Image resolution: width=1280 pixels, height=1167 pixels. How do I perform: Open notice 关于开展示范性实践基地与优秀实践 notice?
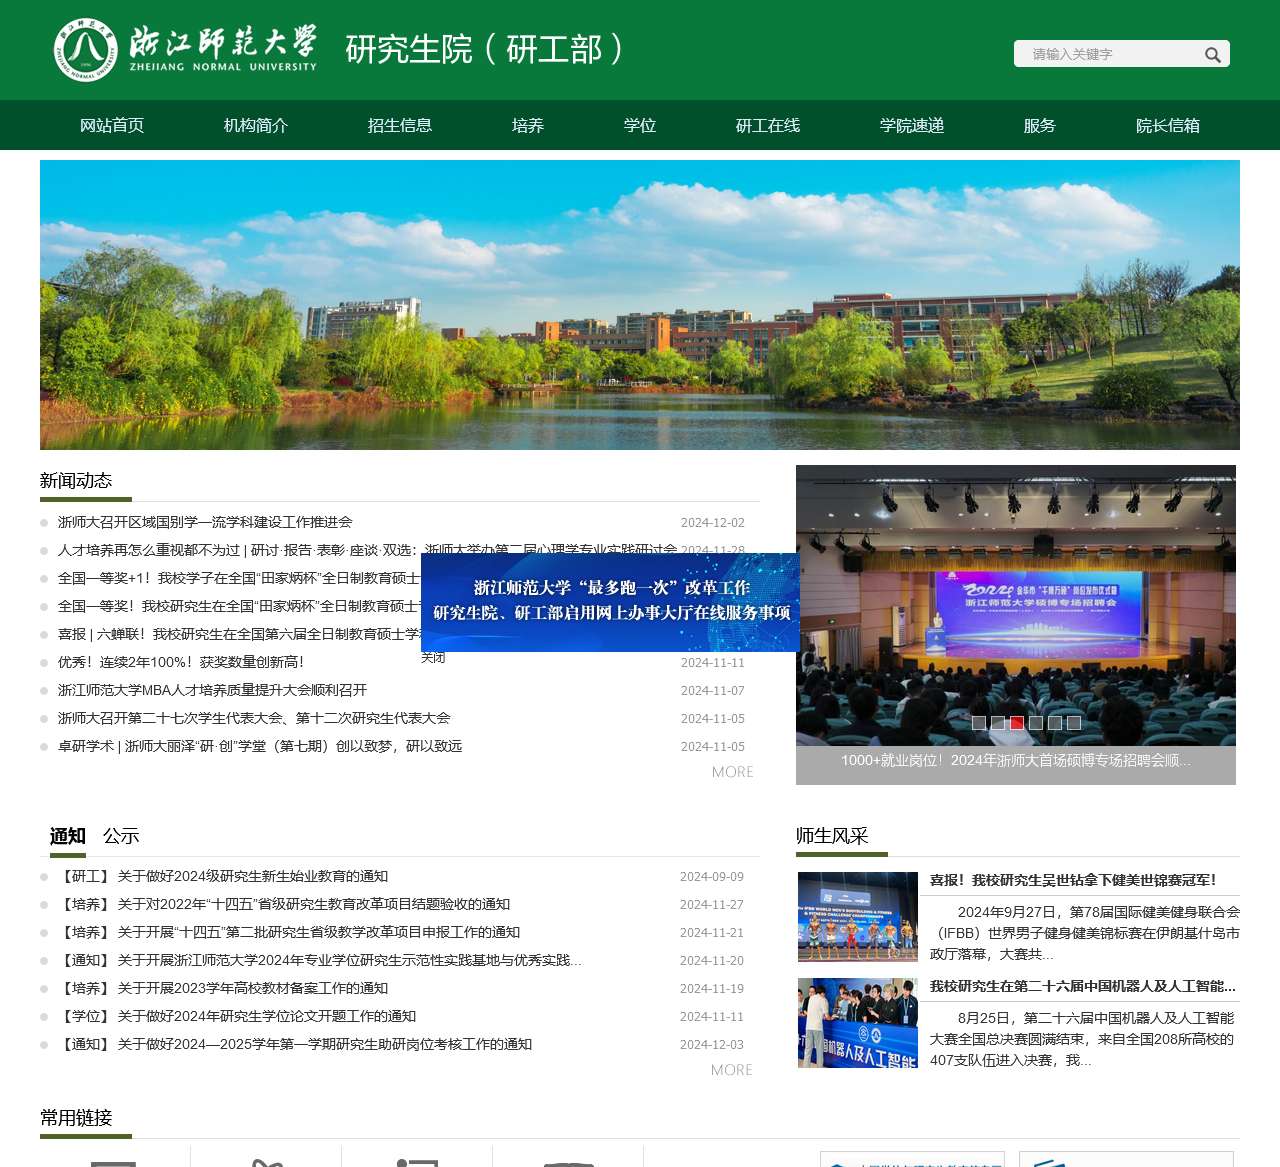pyautogui.click(x=320, y=960)
